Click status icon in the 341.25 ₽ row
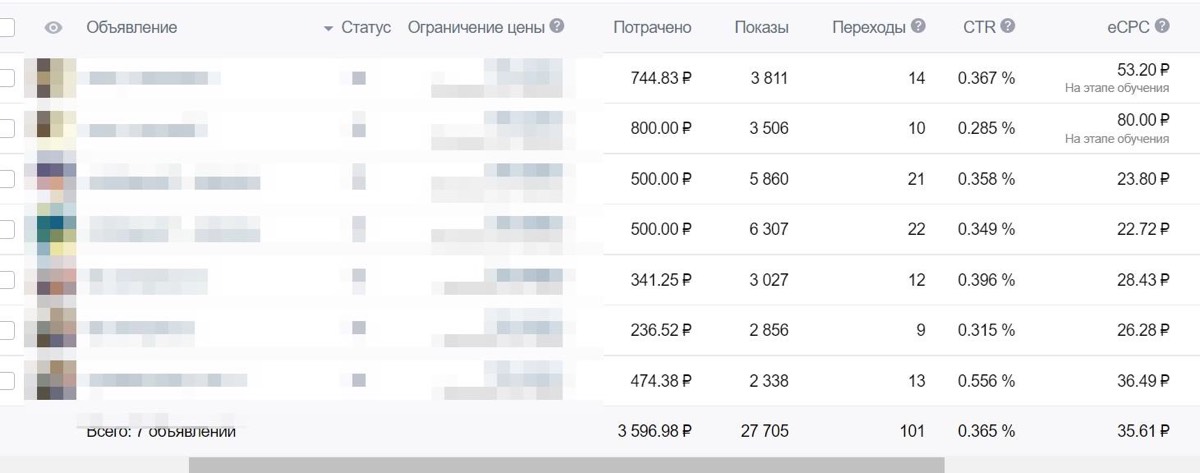The height and width of the screenshot is (473, 1200). 359,279
